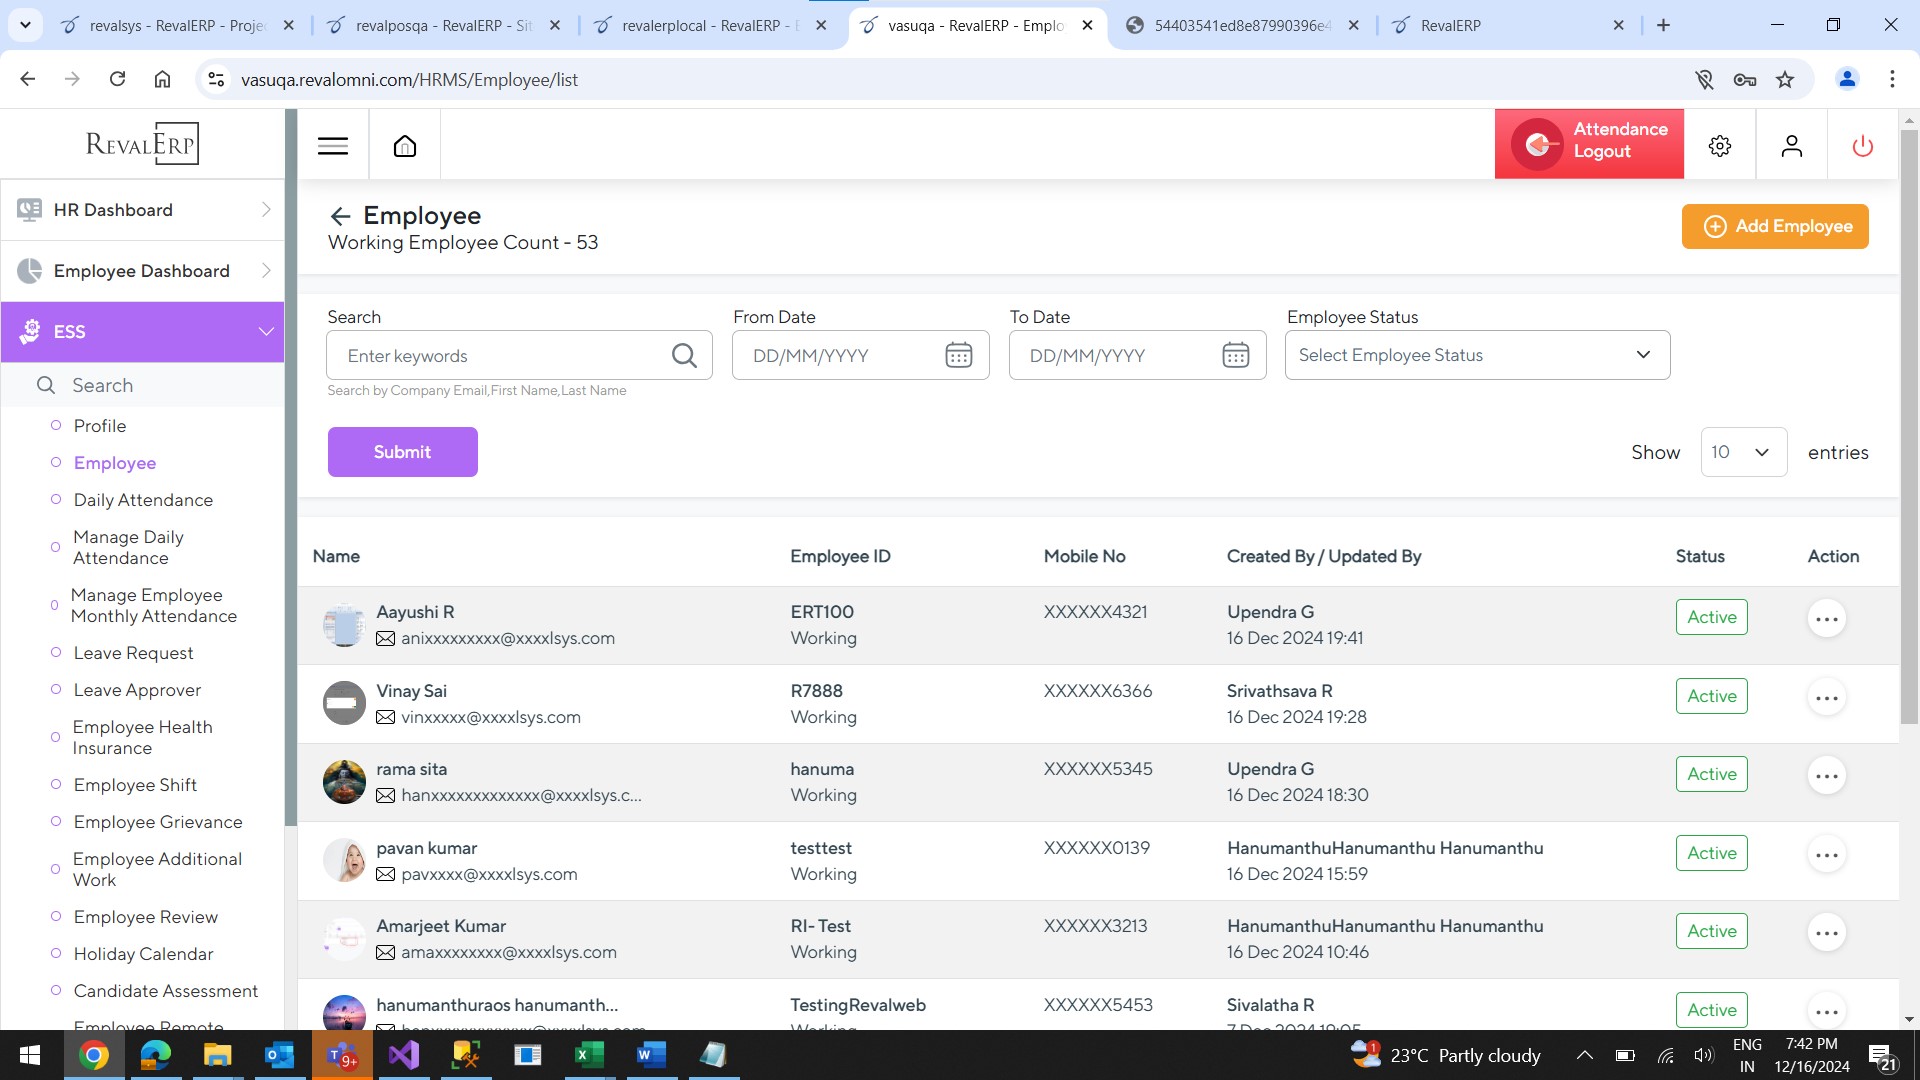
Task: Select Leave Request sidebar item
Action: 133,653
